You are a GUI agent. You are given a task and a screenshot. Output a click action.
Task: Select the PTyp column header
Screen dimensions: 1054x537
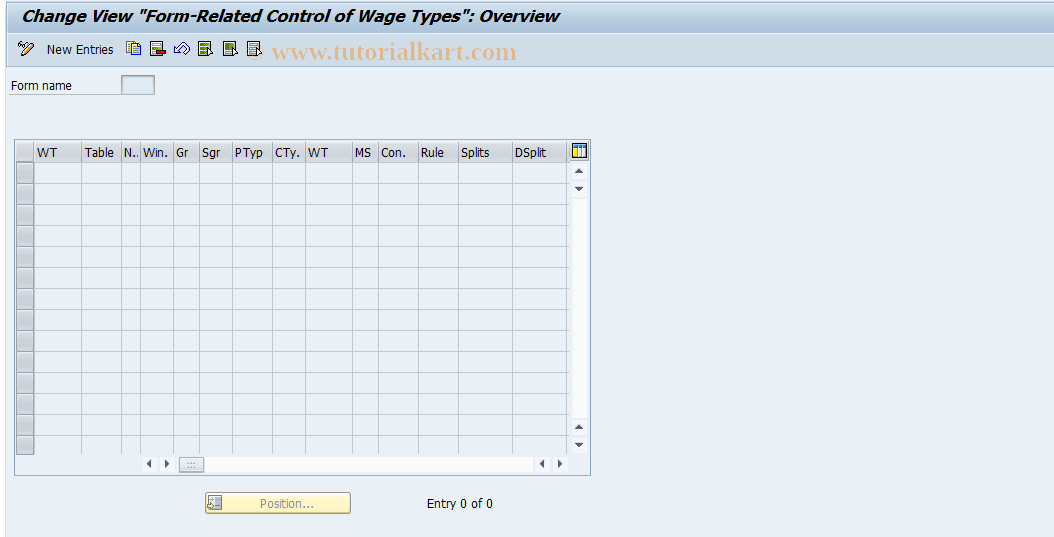[x=252, y=153]
